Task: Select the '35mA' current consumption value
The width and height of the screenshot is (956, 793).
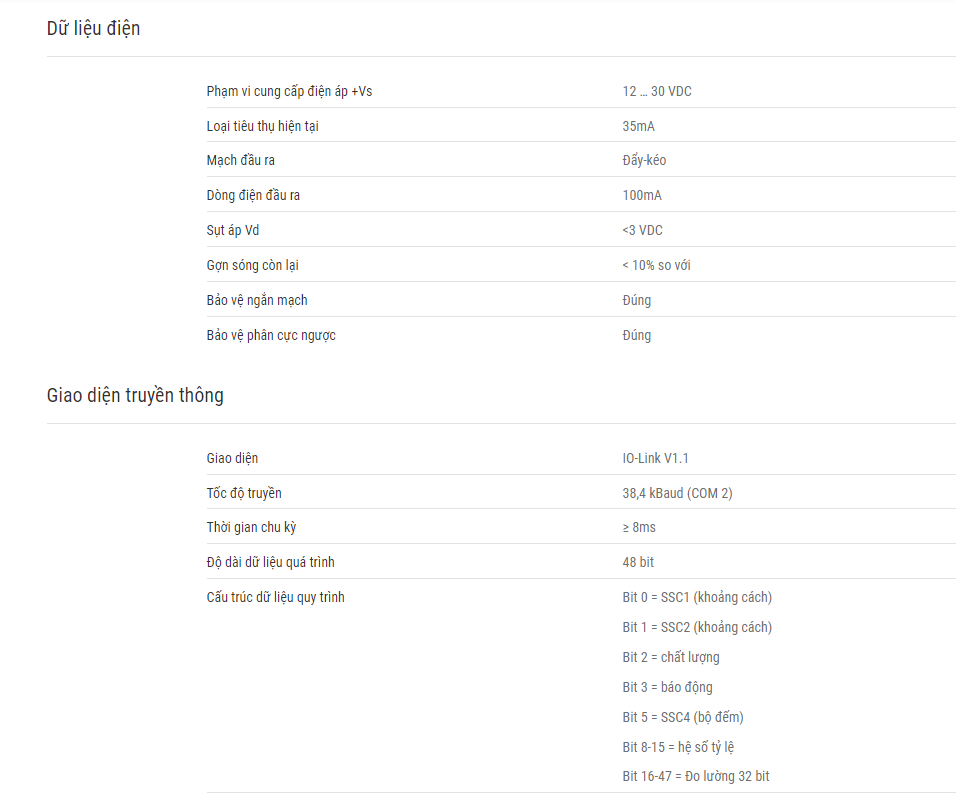Action: (638, 126)
